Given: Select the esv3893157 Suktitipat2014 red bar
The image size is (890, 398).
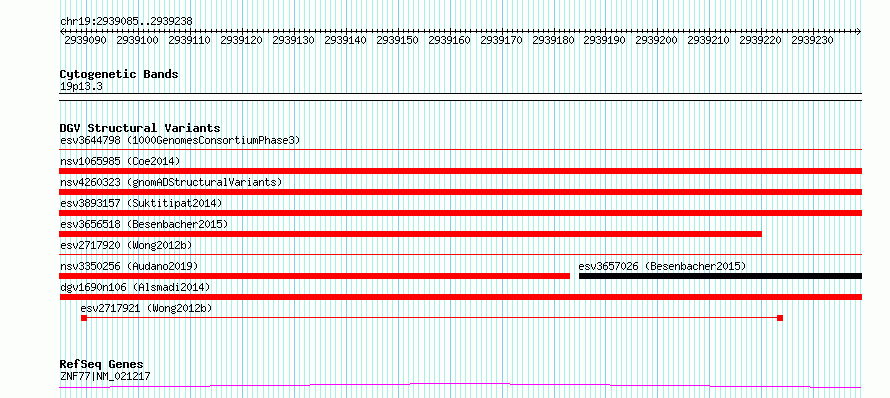Looking at the screenshot, I should pos(460,213).
